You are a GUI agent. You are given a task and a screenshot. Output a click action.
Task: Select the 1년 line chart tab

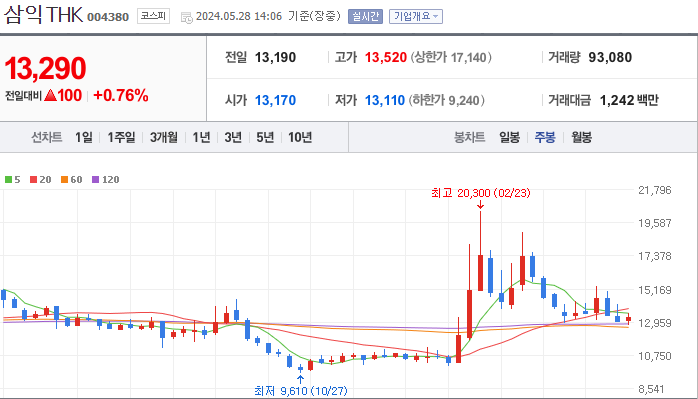tap(201, 138)
